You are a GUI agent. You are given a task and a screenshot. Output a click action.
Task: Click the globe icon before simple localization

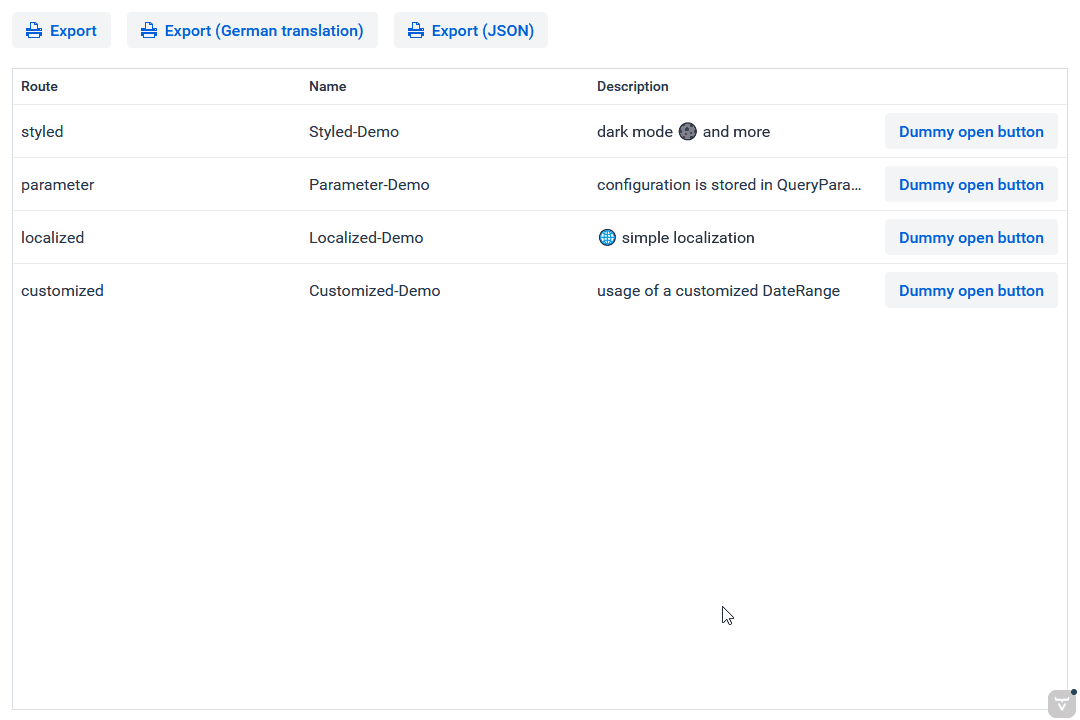pyautogui.click(x=607, y=238)
